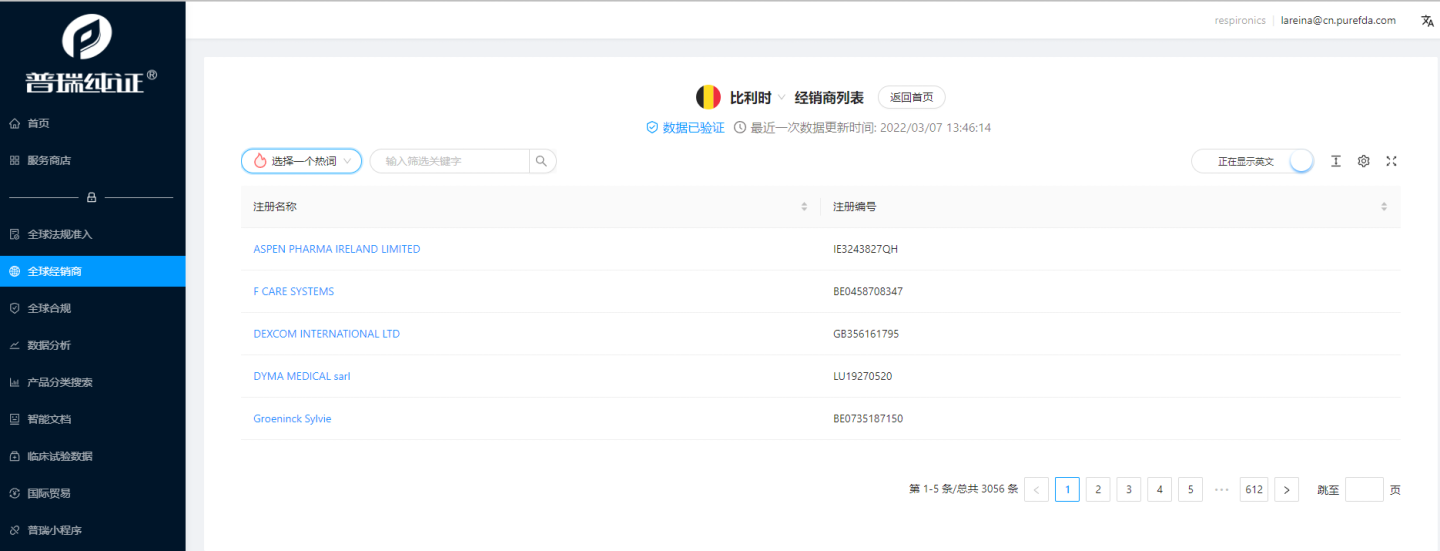Sort by the 注册编号 column arrows
The image size is (1440, 551).
click(x=1384, y=207)
